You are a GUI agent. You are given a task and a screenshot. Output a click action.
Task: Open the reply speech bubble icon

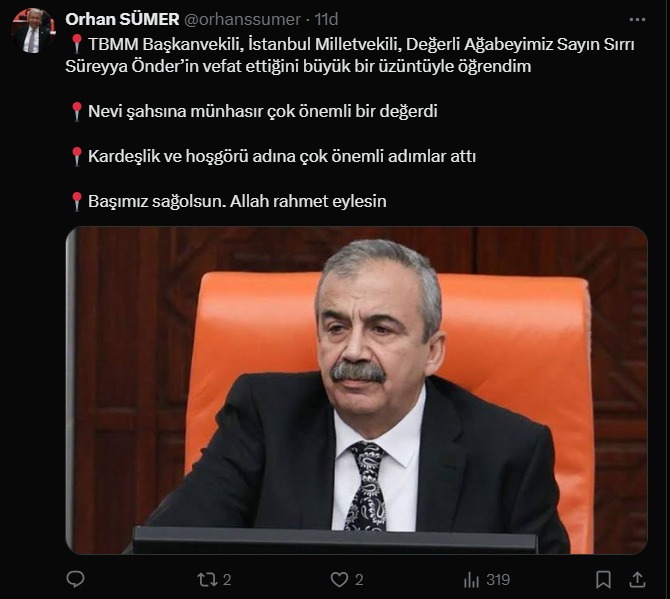coord(76,579)
